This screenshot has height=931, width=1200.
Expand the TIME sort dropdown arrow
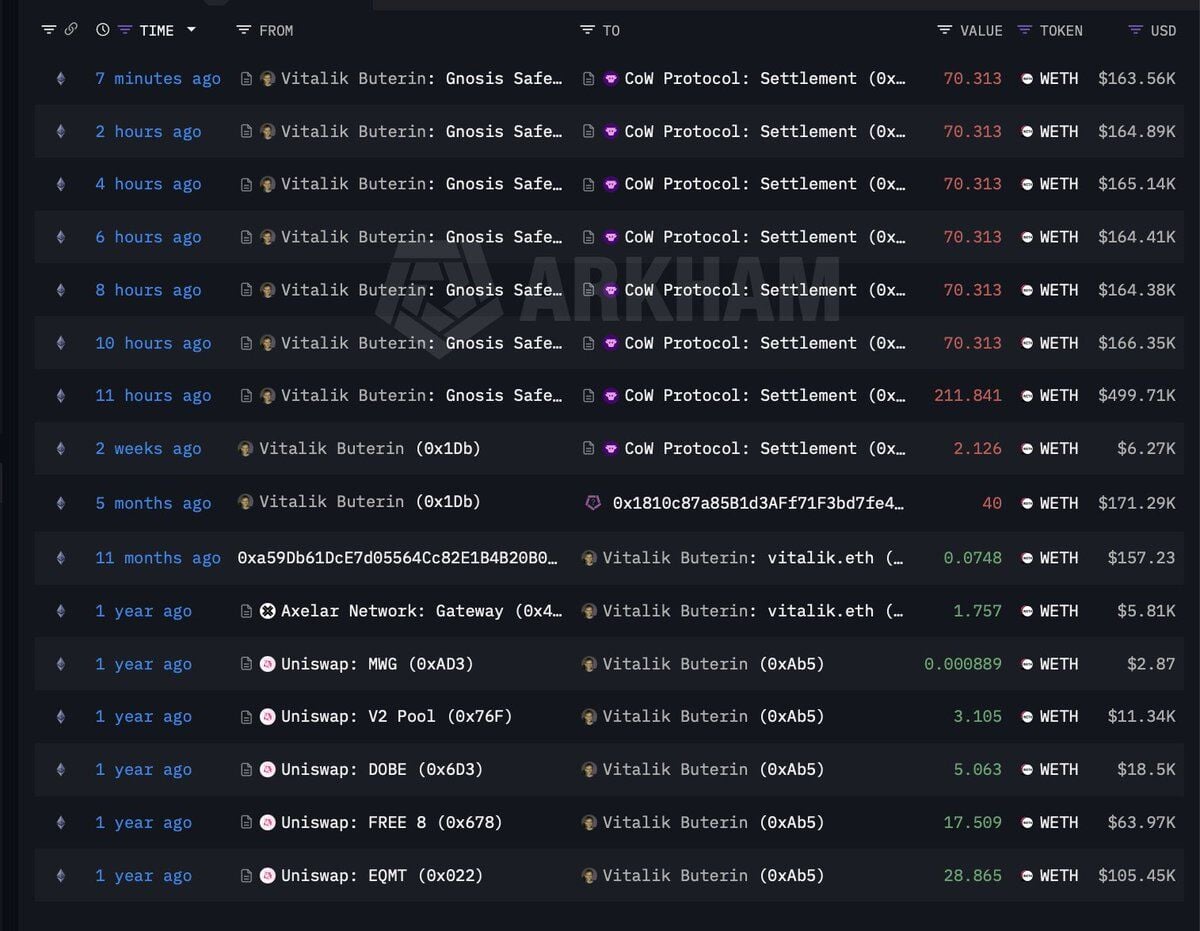(191, 30)
